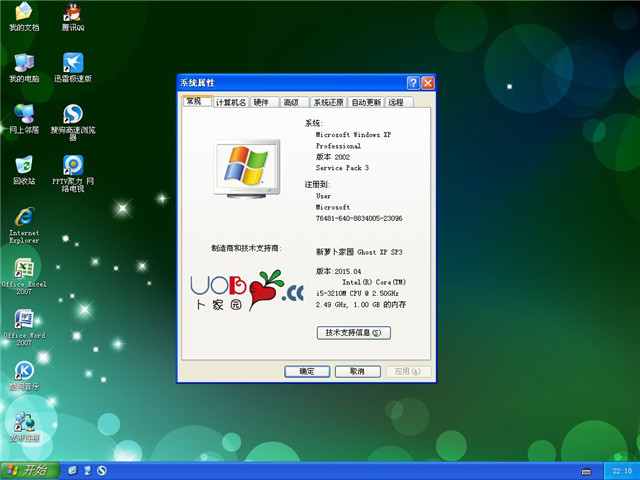Click the help question mark in 系统属性
This screenshot has width=640, height=480.
point(413,83)
